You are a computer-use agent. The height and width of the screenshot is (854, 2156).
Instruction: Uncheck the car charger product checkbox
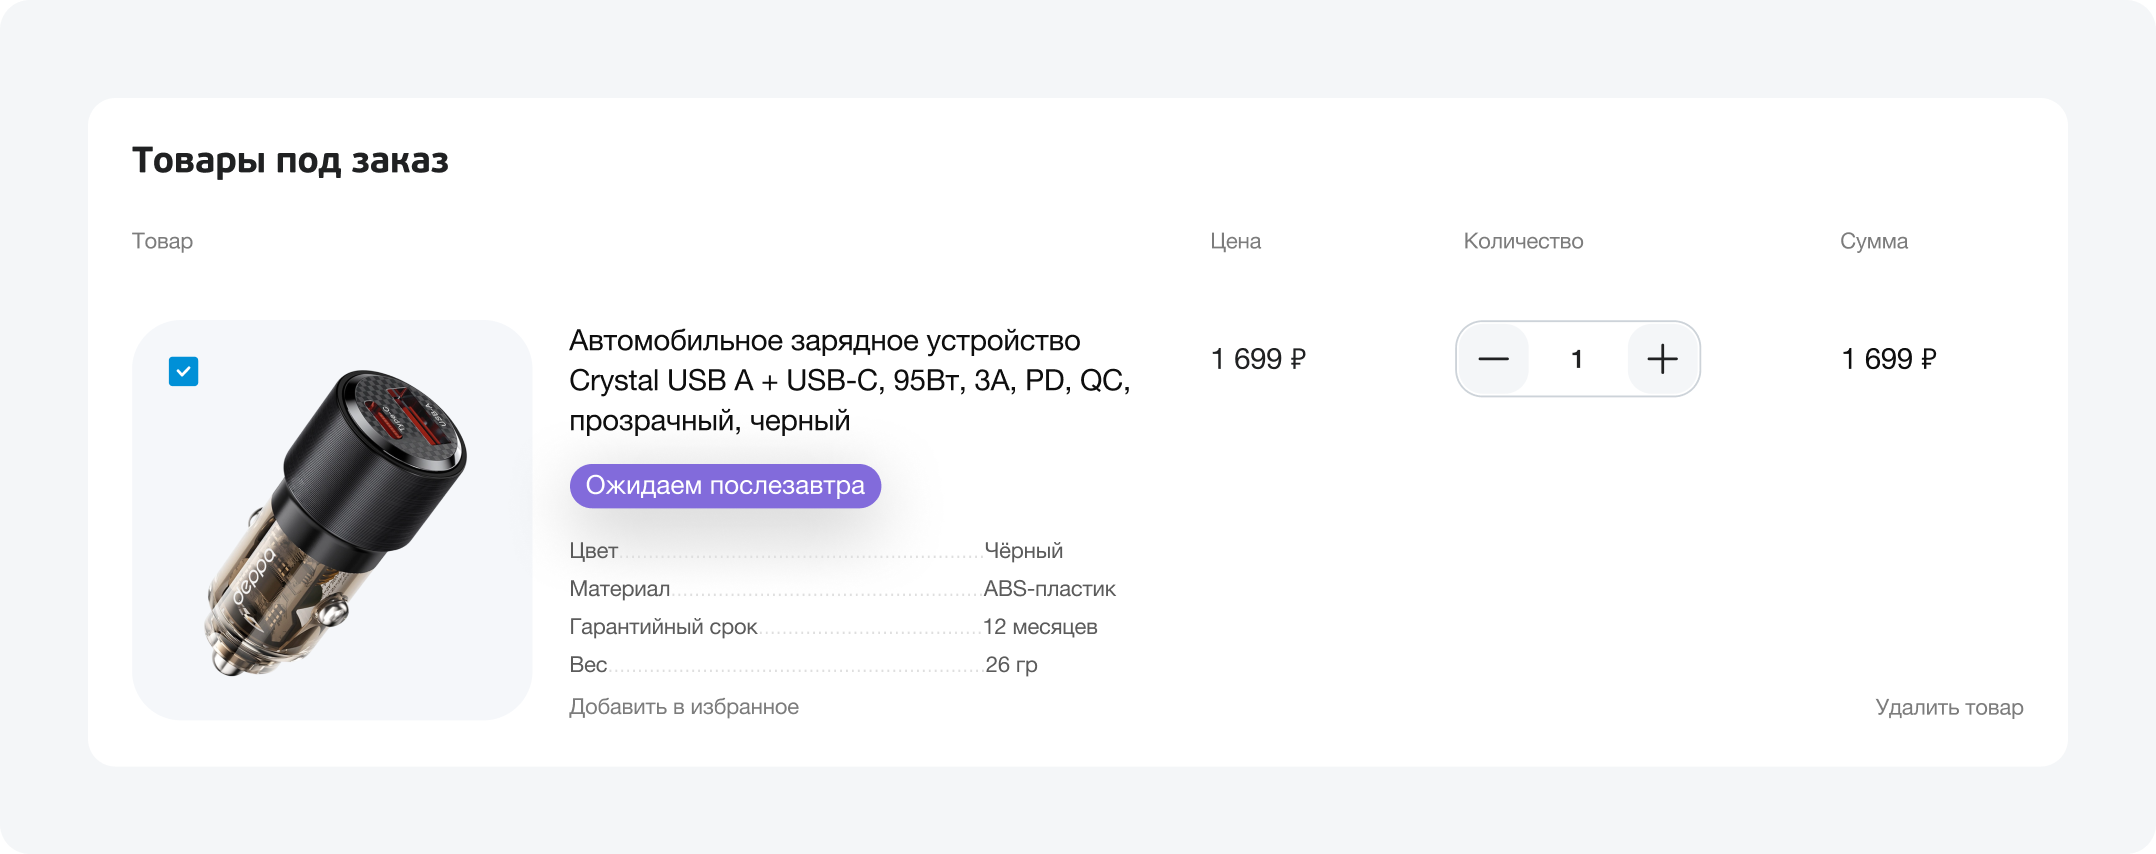point(183,371)
